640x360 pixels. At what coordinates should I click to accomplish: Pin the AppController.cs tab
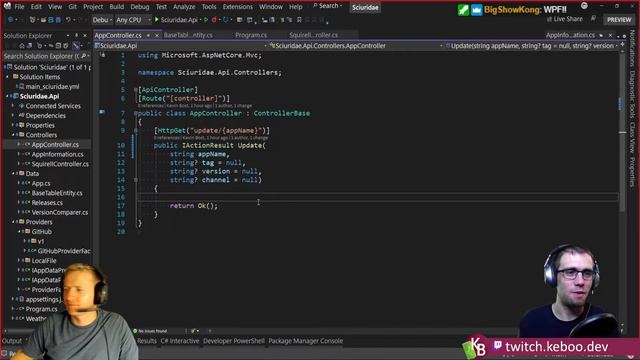148,36
